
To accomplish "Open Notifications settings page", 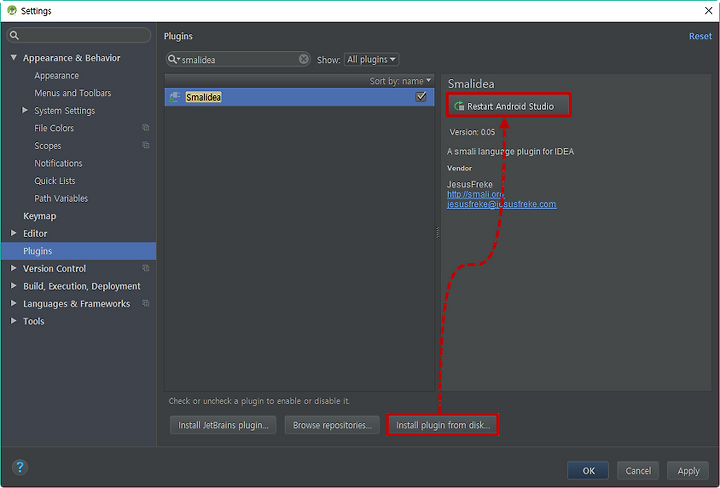I will (x=58, y=163).
